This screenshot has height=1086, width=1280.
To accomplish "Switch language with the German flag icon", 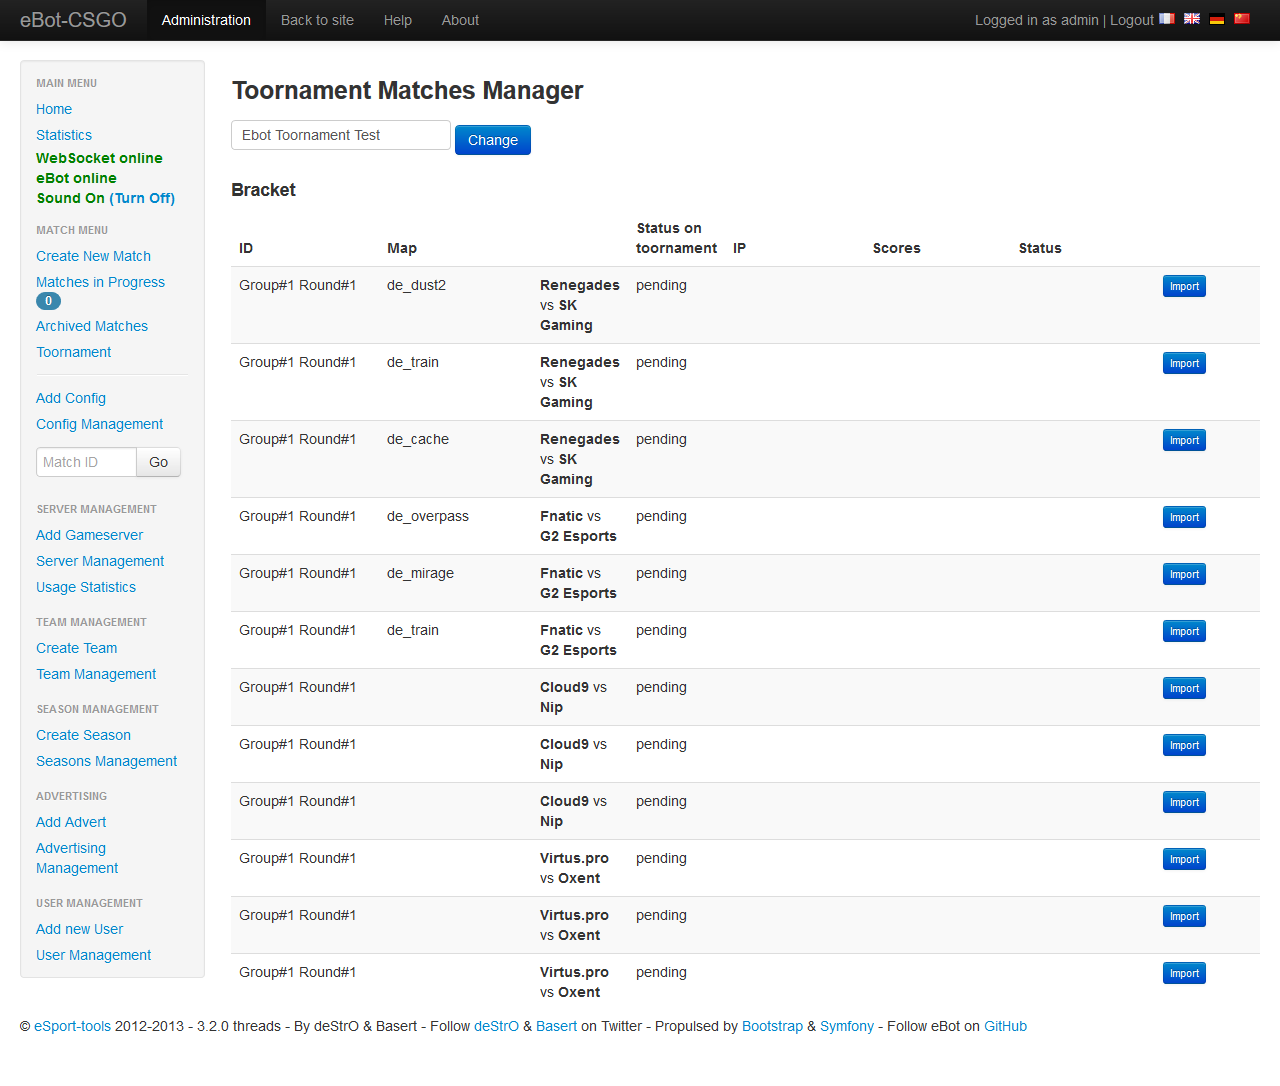I will coord(1217,19).
